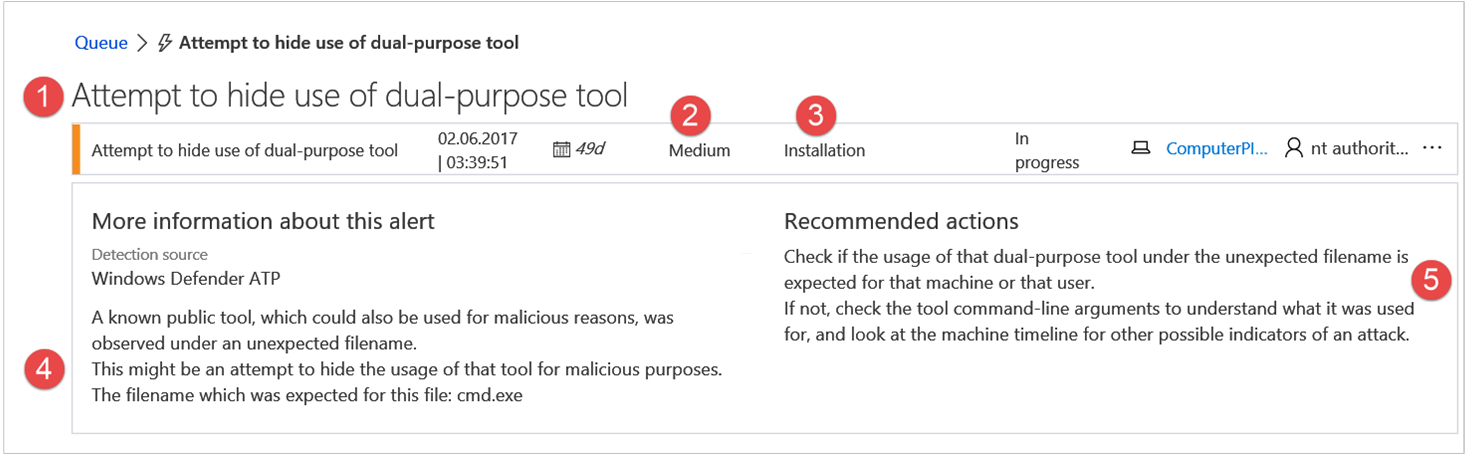Click the red callout marker number 4
Viewport: 1468px width, 455px height.
pos(44,369)
